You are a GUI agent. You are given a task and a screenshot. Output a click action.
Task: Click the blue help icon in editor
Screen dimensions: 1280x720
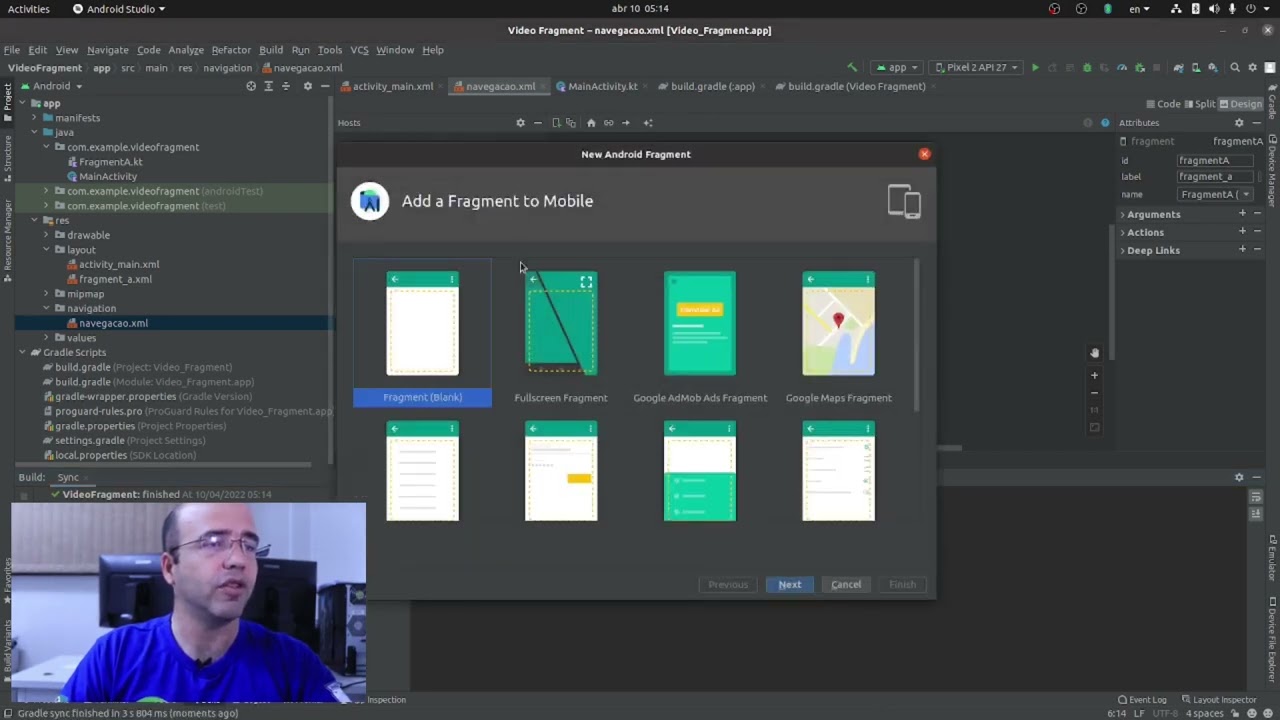click(1105, 123)
